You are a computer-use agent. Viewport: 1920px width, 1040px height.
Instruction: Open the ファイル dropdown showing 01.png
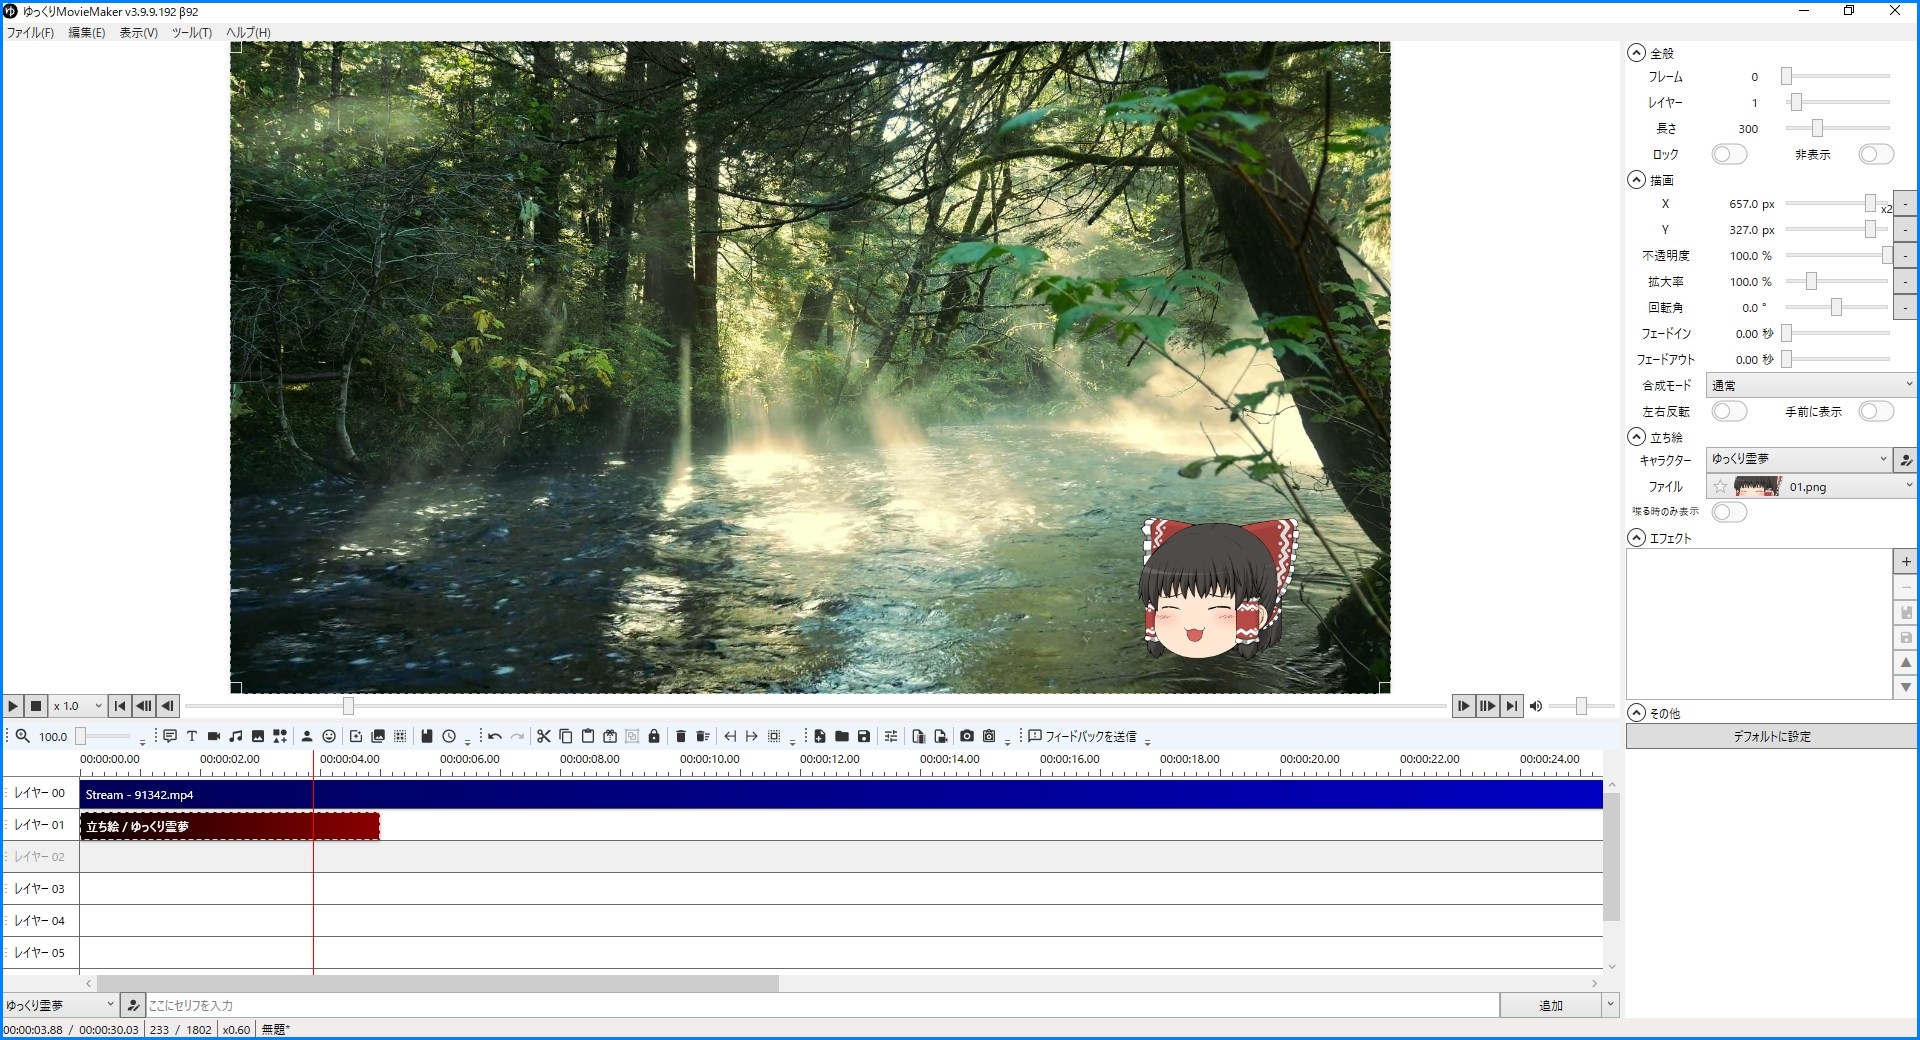(1811, 487)
